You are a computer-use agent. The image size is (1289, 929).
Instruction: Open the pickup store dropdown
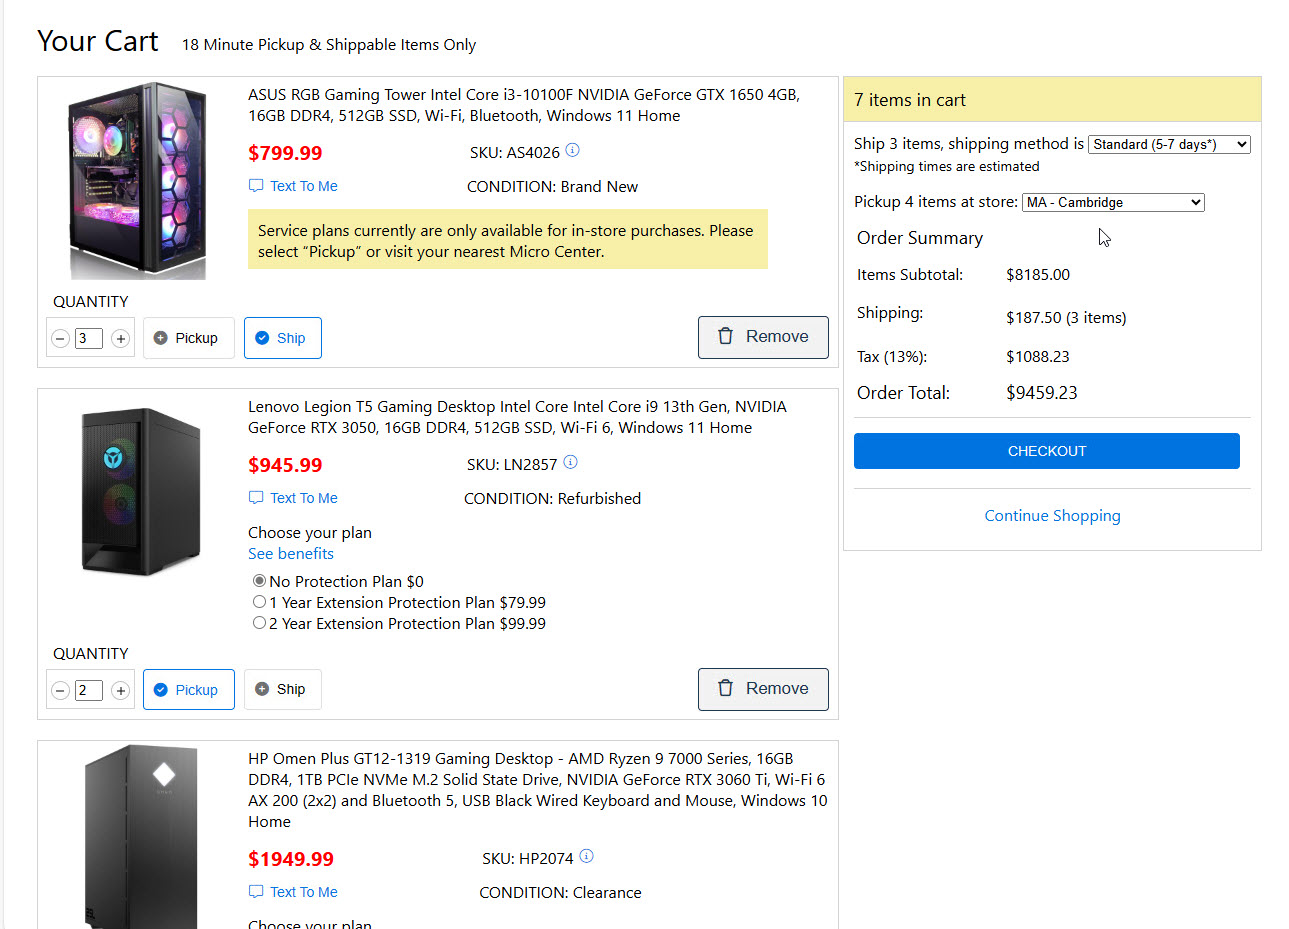1113,202
